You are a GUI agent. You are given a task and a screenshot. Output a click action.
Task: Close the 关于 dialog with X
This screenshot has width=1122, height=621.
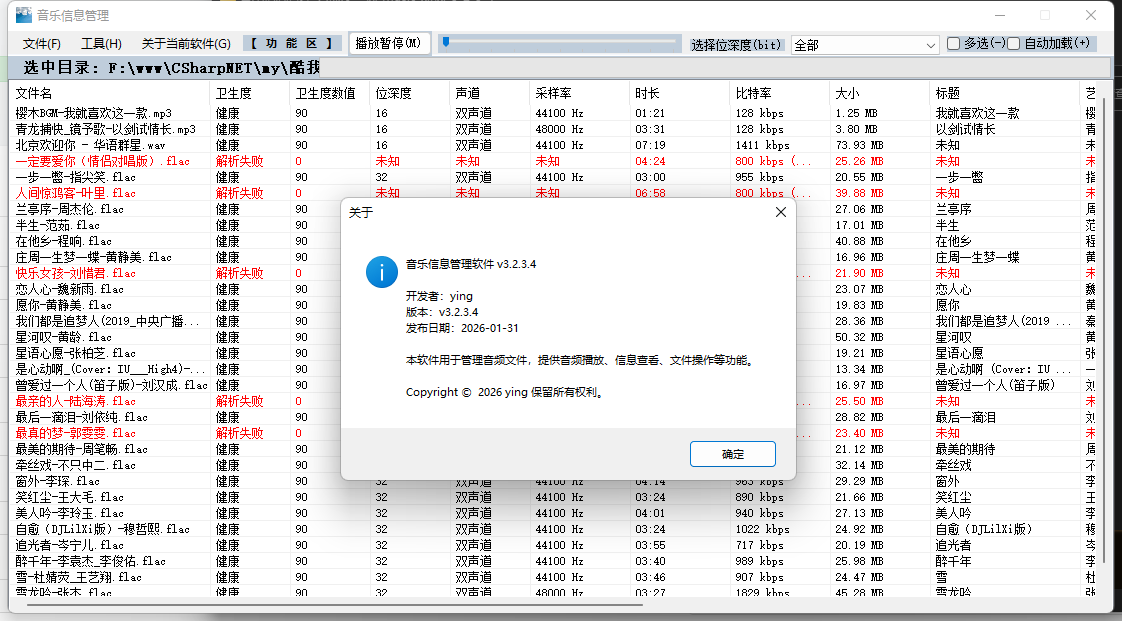coord(781,212)
